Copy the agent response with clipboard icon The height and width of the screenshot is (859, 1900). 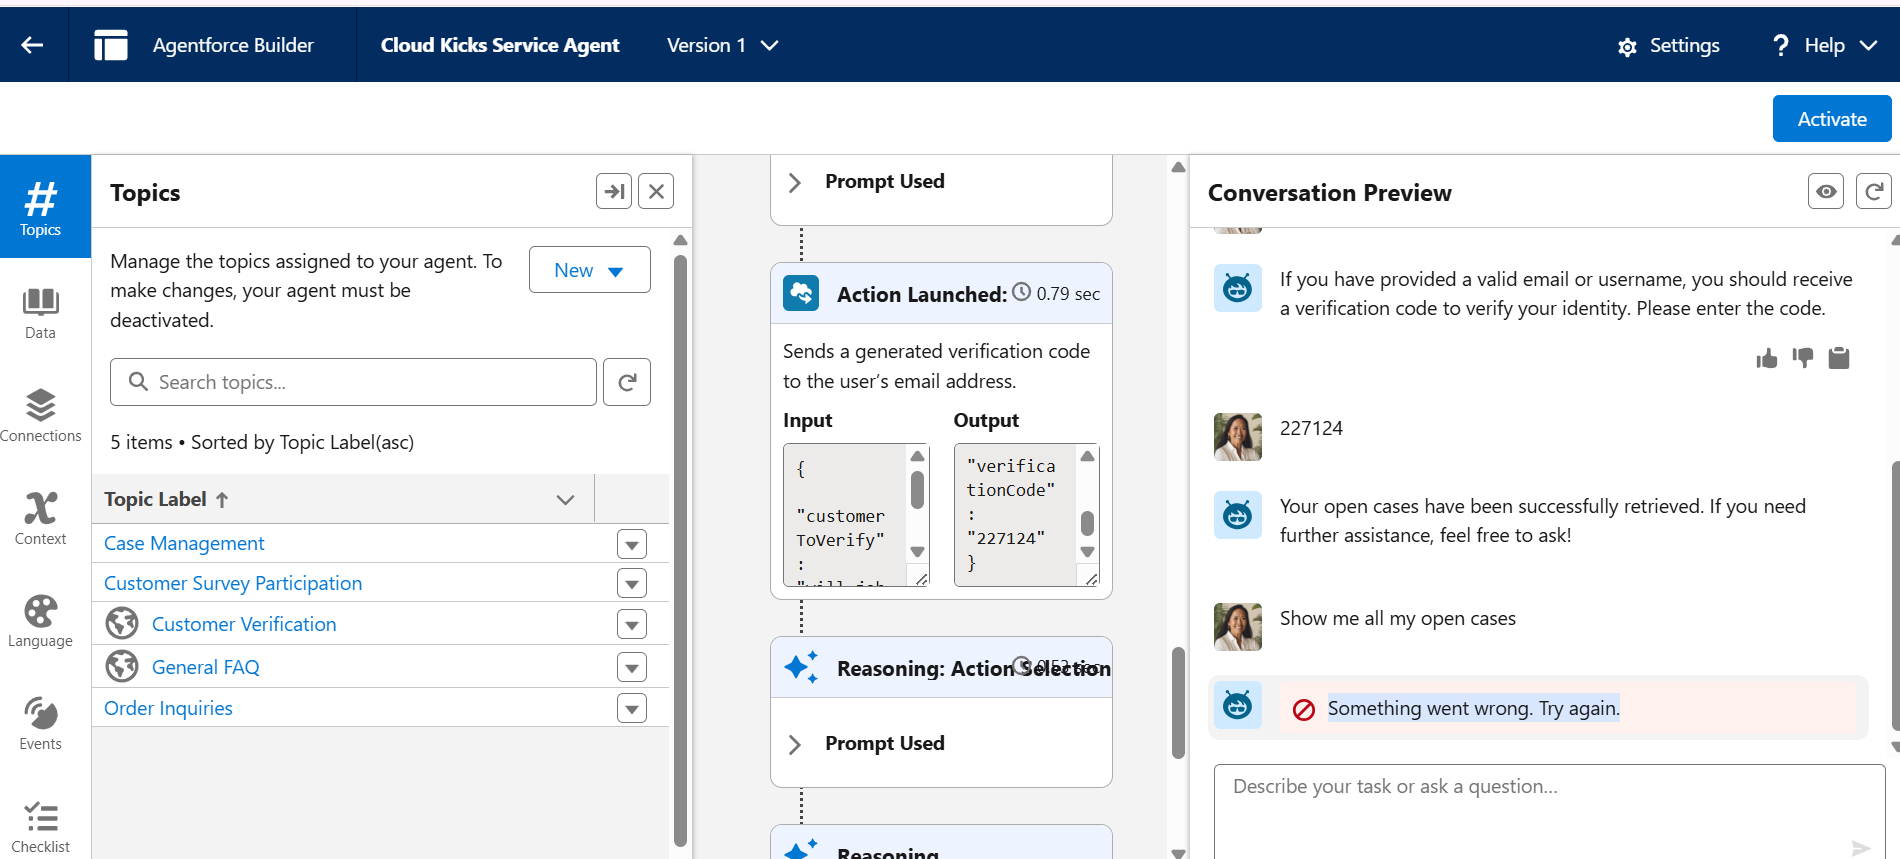tap(1839, 358)
